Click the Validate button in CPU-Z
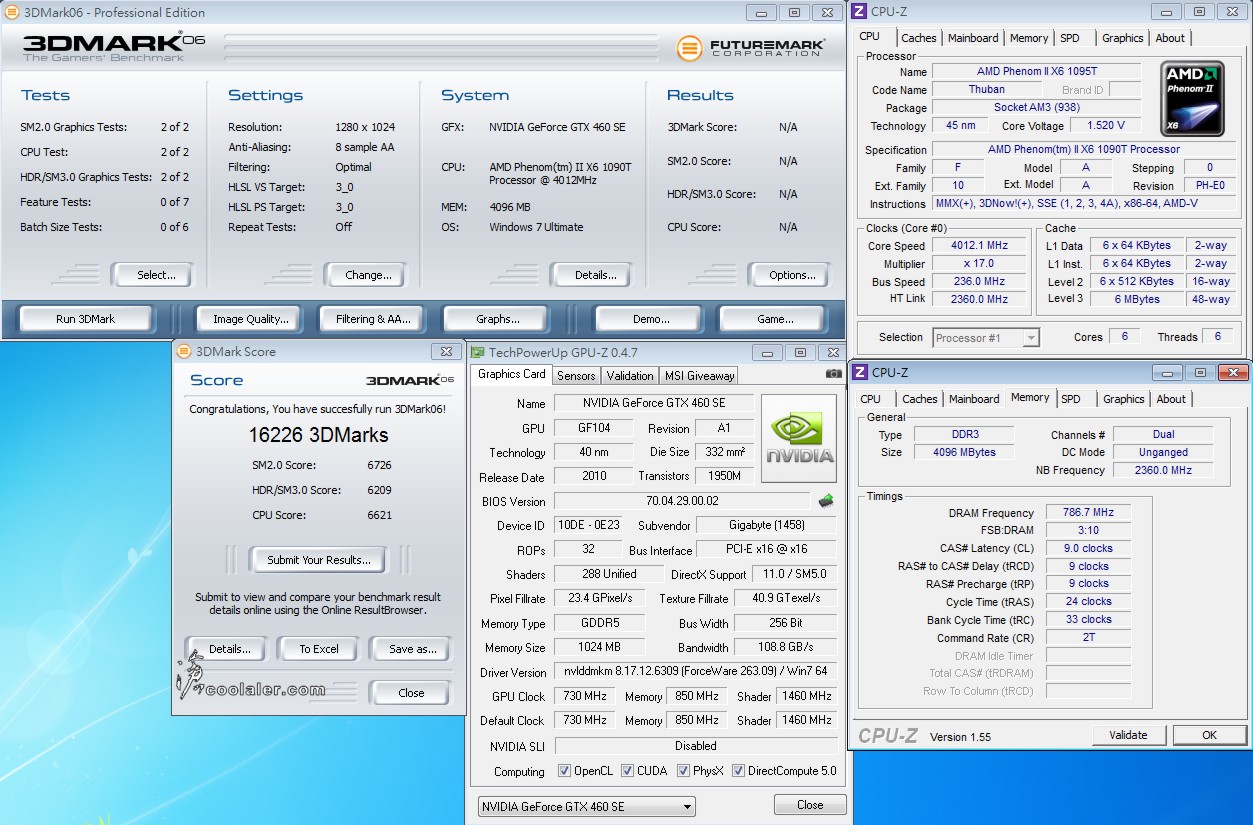 click(1128, 735)
